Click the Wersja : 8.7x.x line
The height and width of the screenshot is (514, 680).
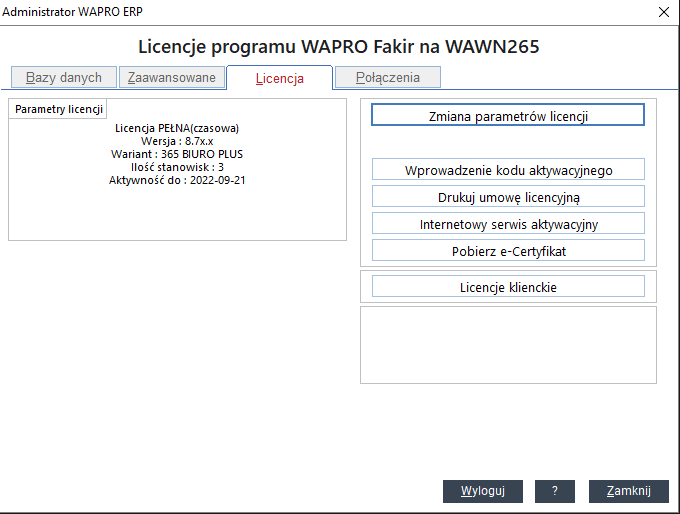pyautogui.click(x=177, y=141)
